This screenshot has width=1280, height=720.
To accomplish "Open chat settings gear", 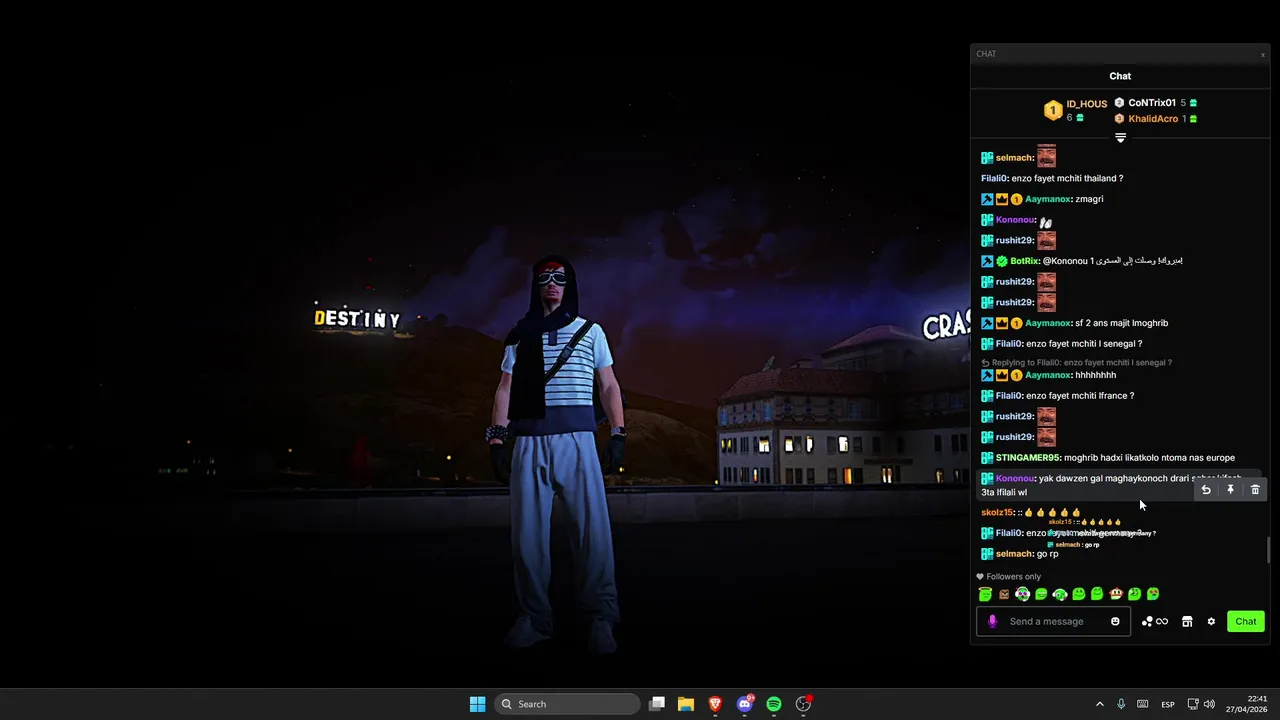I will click(1211, 621).
